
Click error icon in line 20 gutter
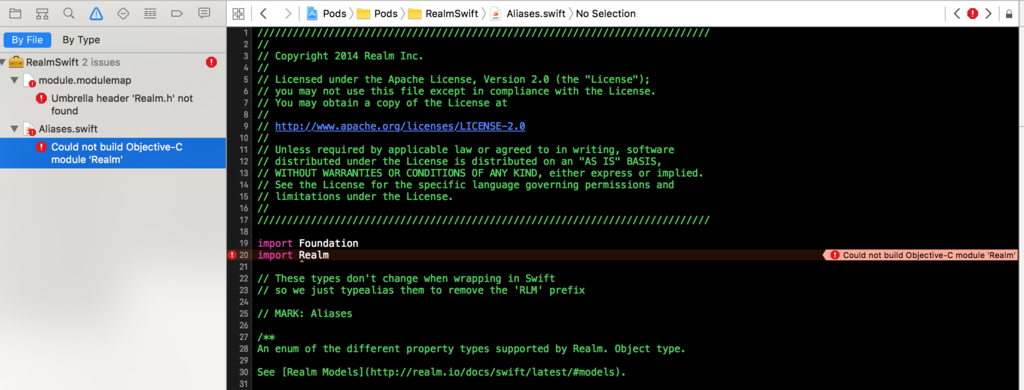(232, 255)
